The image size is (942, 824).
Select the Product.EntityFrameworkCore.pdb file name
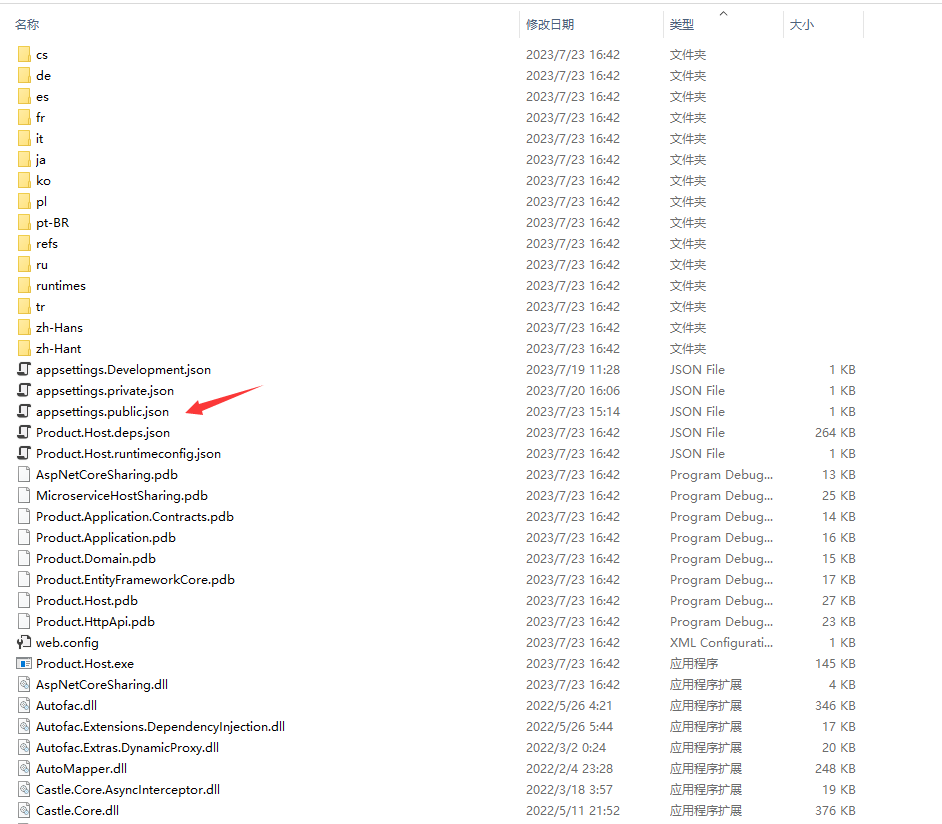pyautogui.click(x=135, y=580)
